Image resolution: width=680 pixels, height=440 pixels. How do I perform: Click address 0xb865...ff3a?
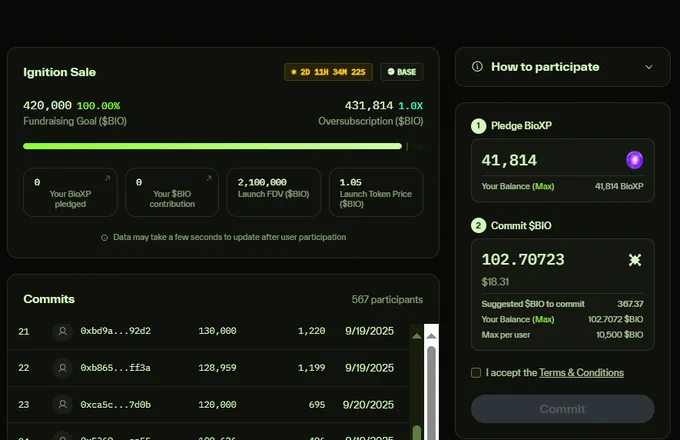pyautogui.click(x=115, y=368)
